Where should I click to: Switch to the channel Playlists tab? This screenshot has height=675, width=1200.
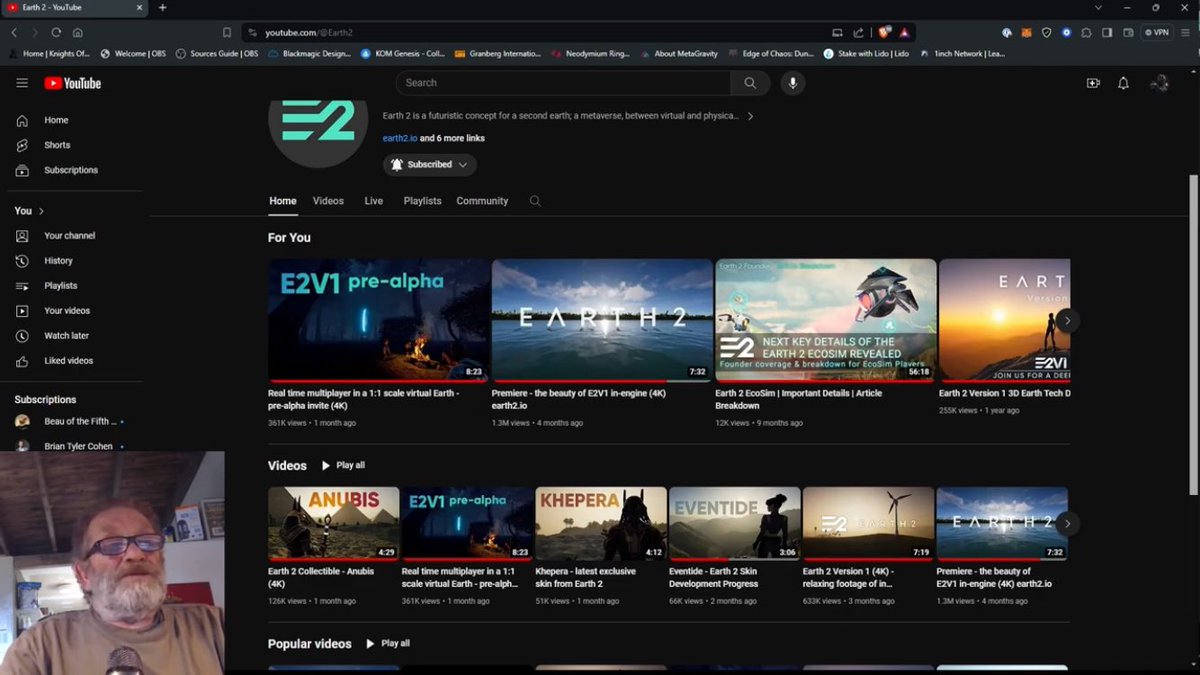422,201
